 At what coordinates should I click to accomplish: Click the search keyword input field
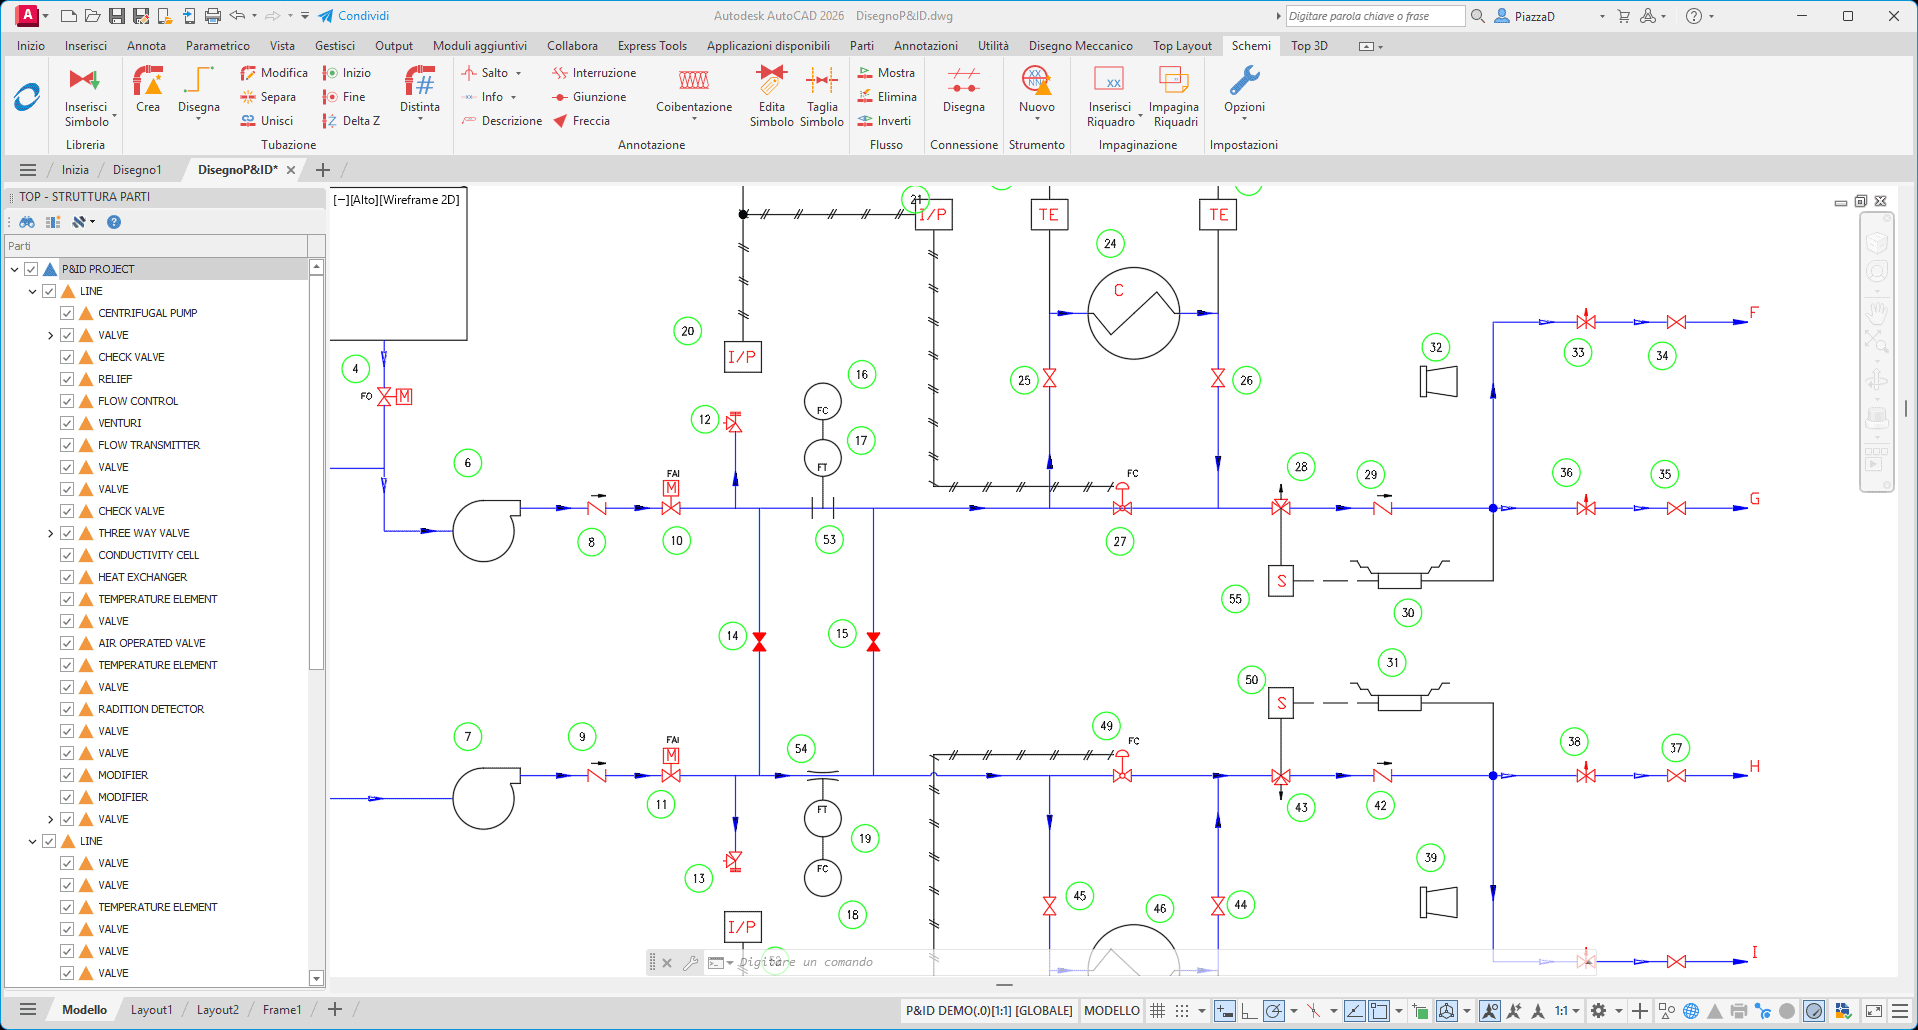tap(1373, 16)
